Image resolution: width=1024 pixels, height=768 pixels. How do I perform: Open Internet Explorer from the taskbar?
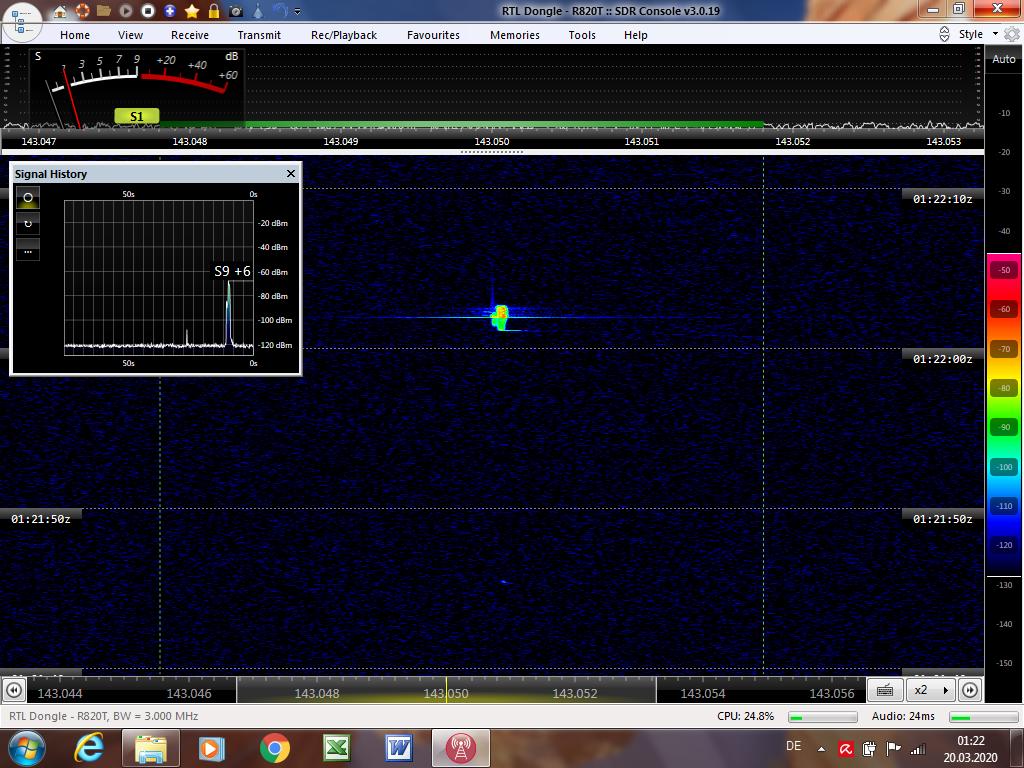click(x=89, y=748)
